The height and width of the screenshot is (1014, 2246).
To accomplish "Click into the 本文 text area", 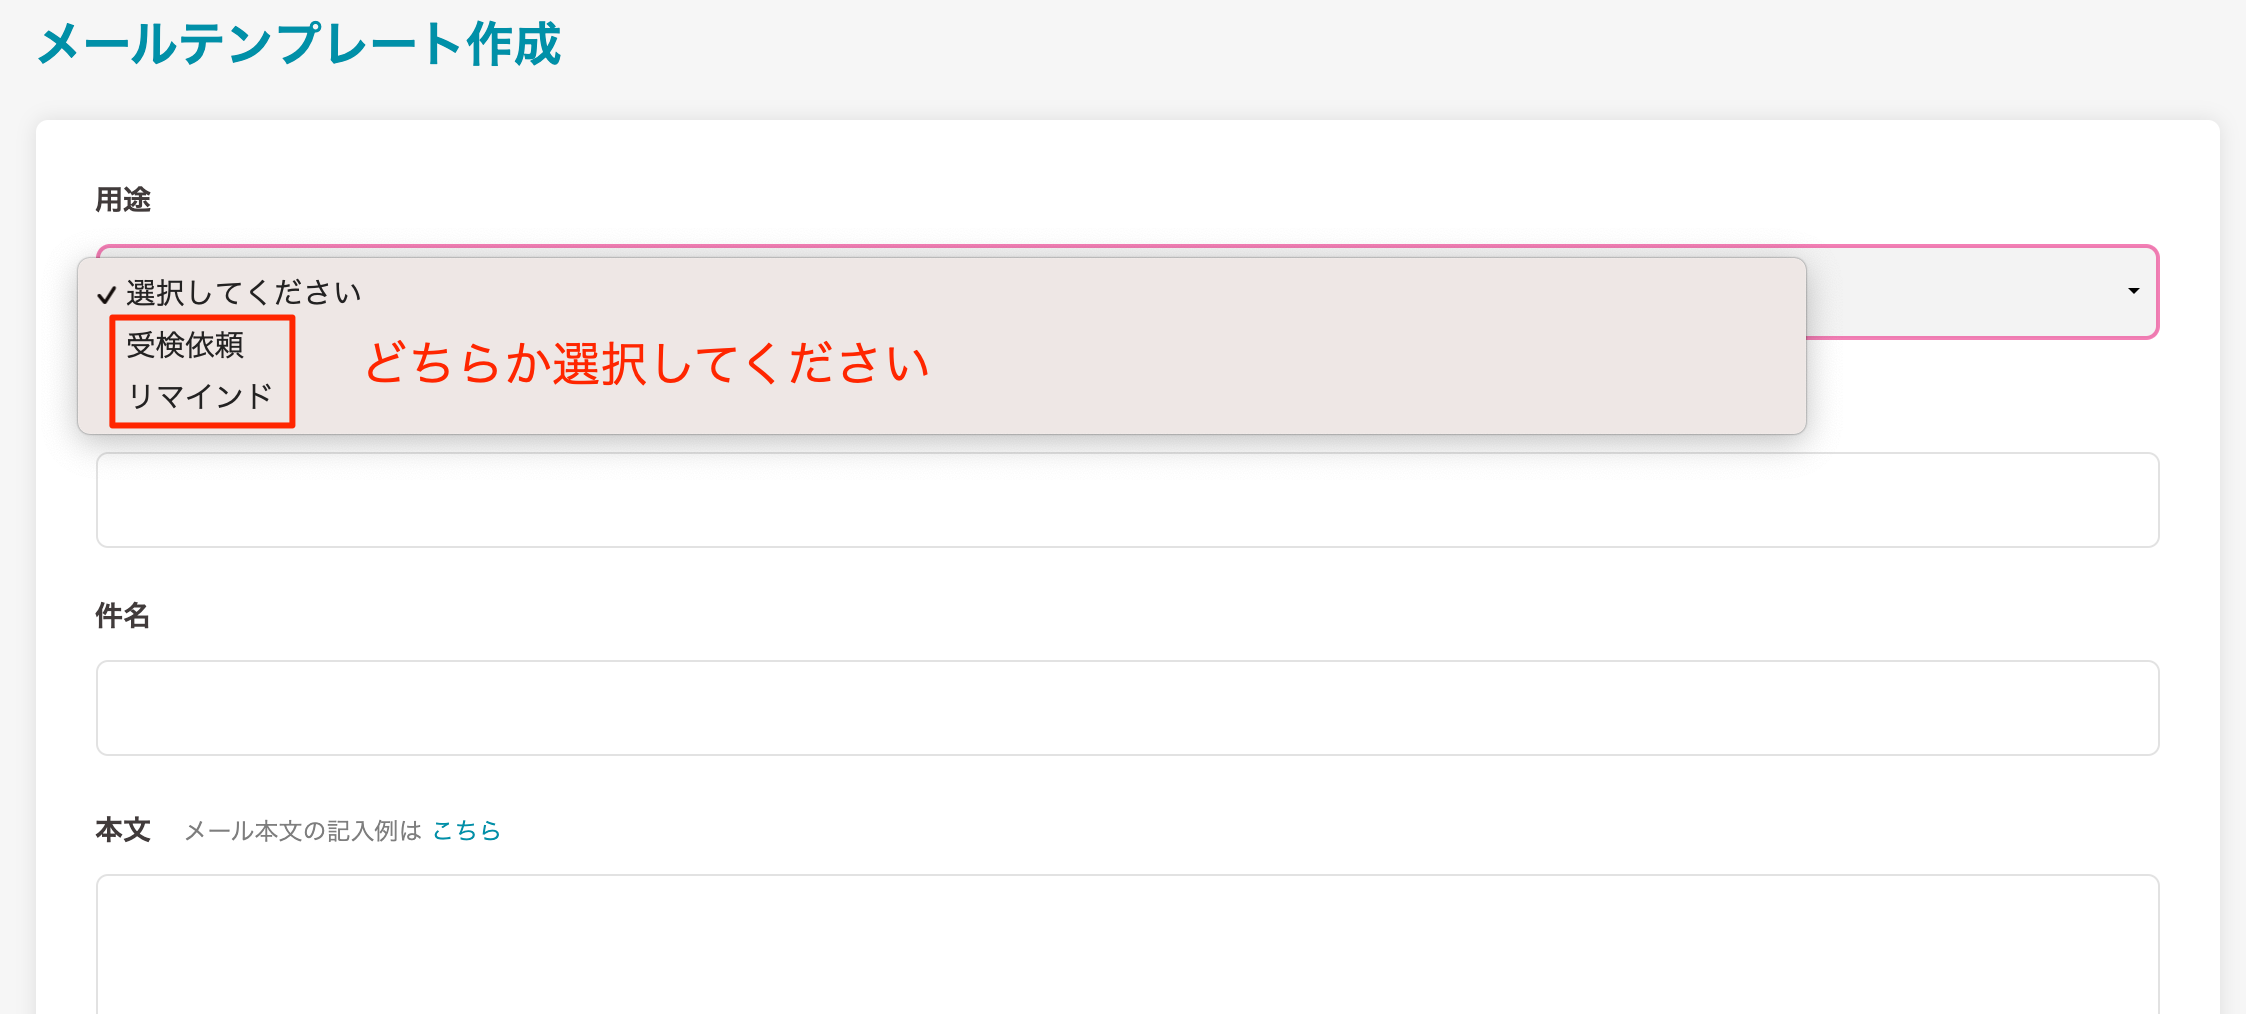I will click(1127, 943).
